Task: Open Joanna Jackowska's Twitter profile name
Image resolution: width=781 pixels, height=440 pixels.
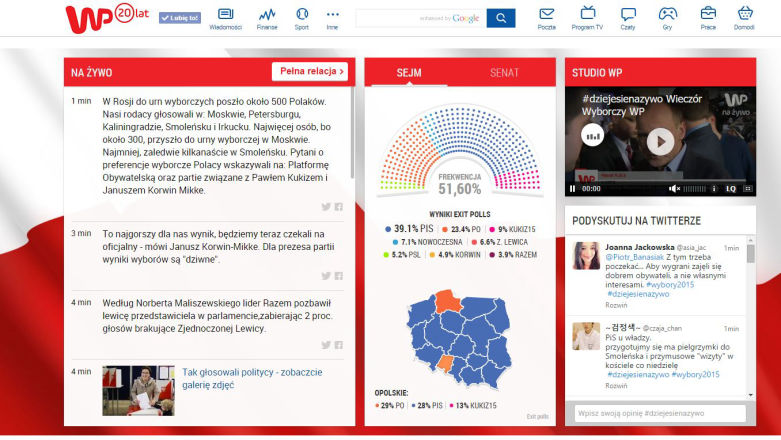Action: click(x=640, y=247)
